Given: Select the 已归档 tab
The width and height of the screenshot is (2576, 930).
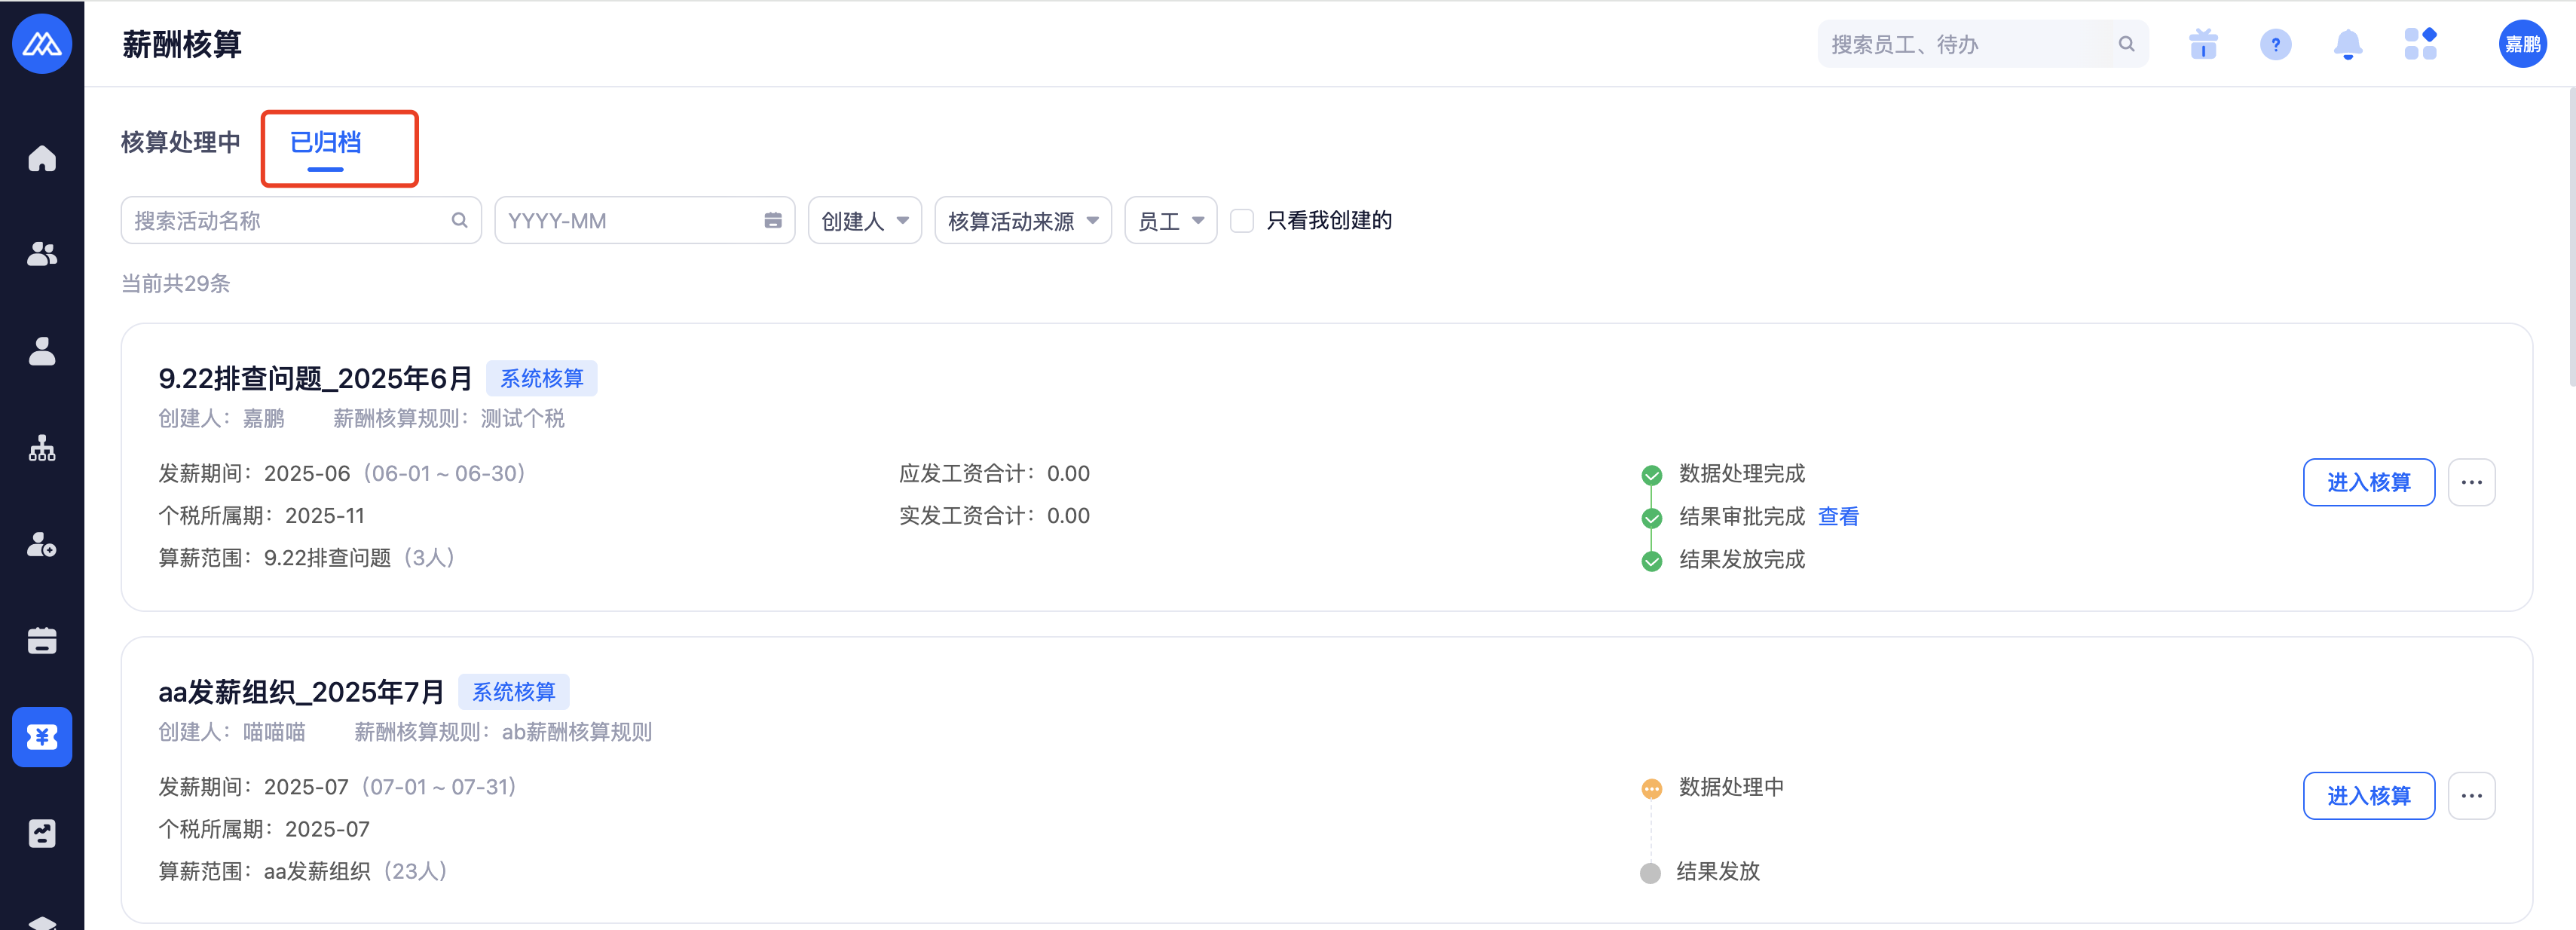Looking at the screenshot, I should [x=326, y=143].
